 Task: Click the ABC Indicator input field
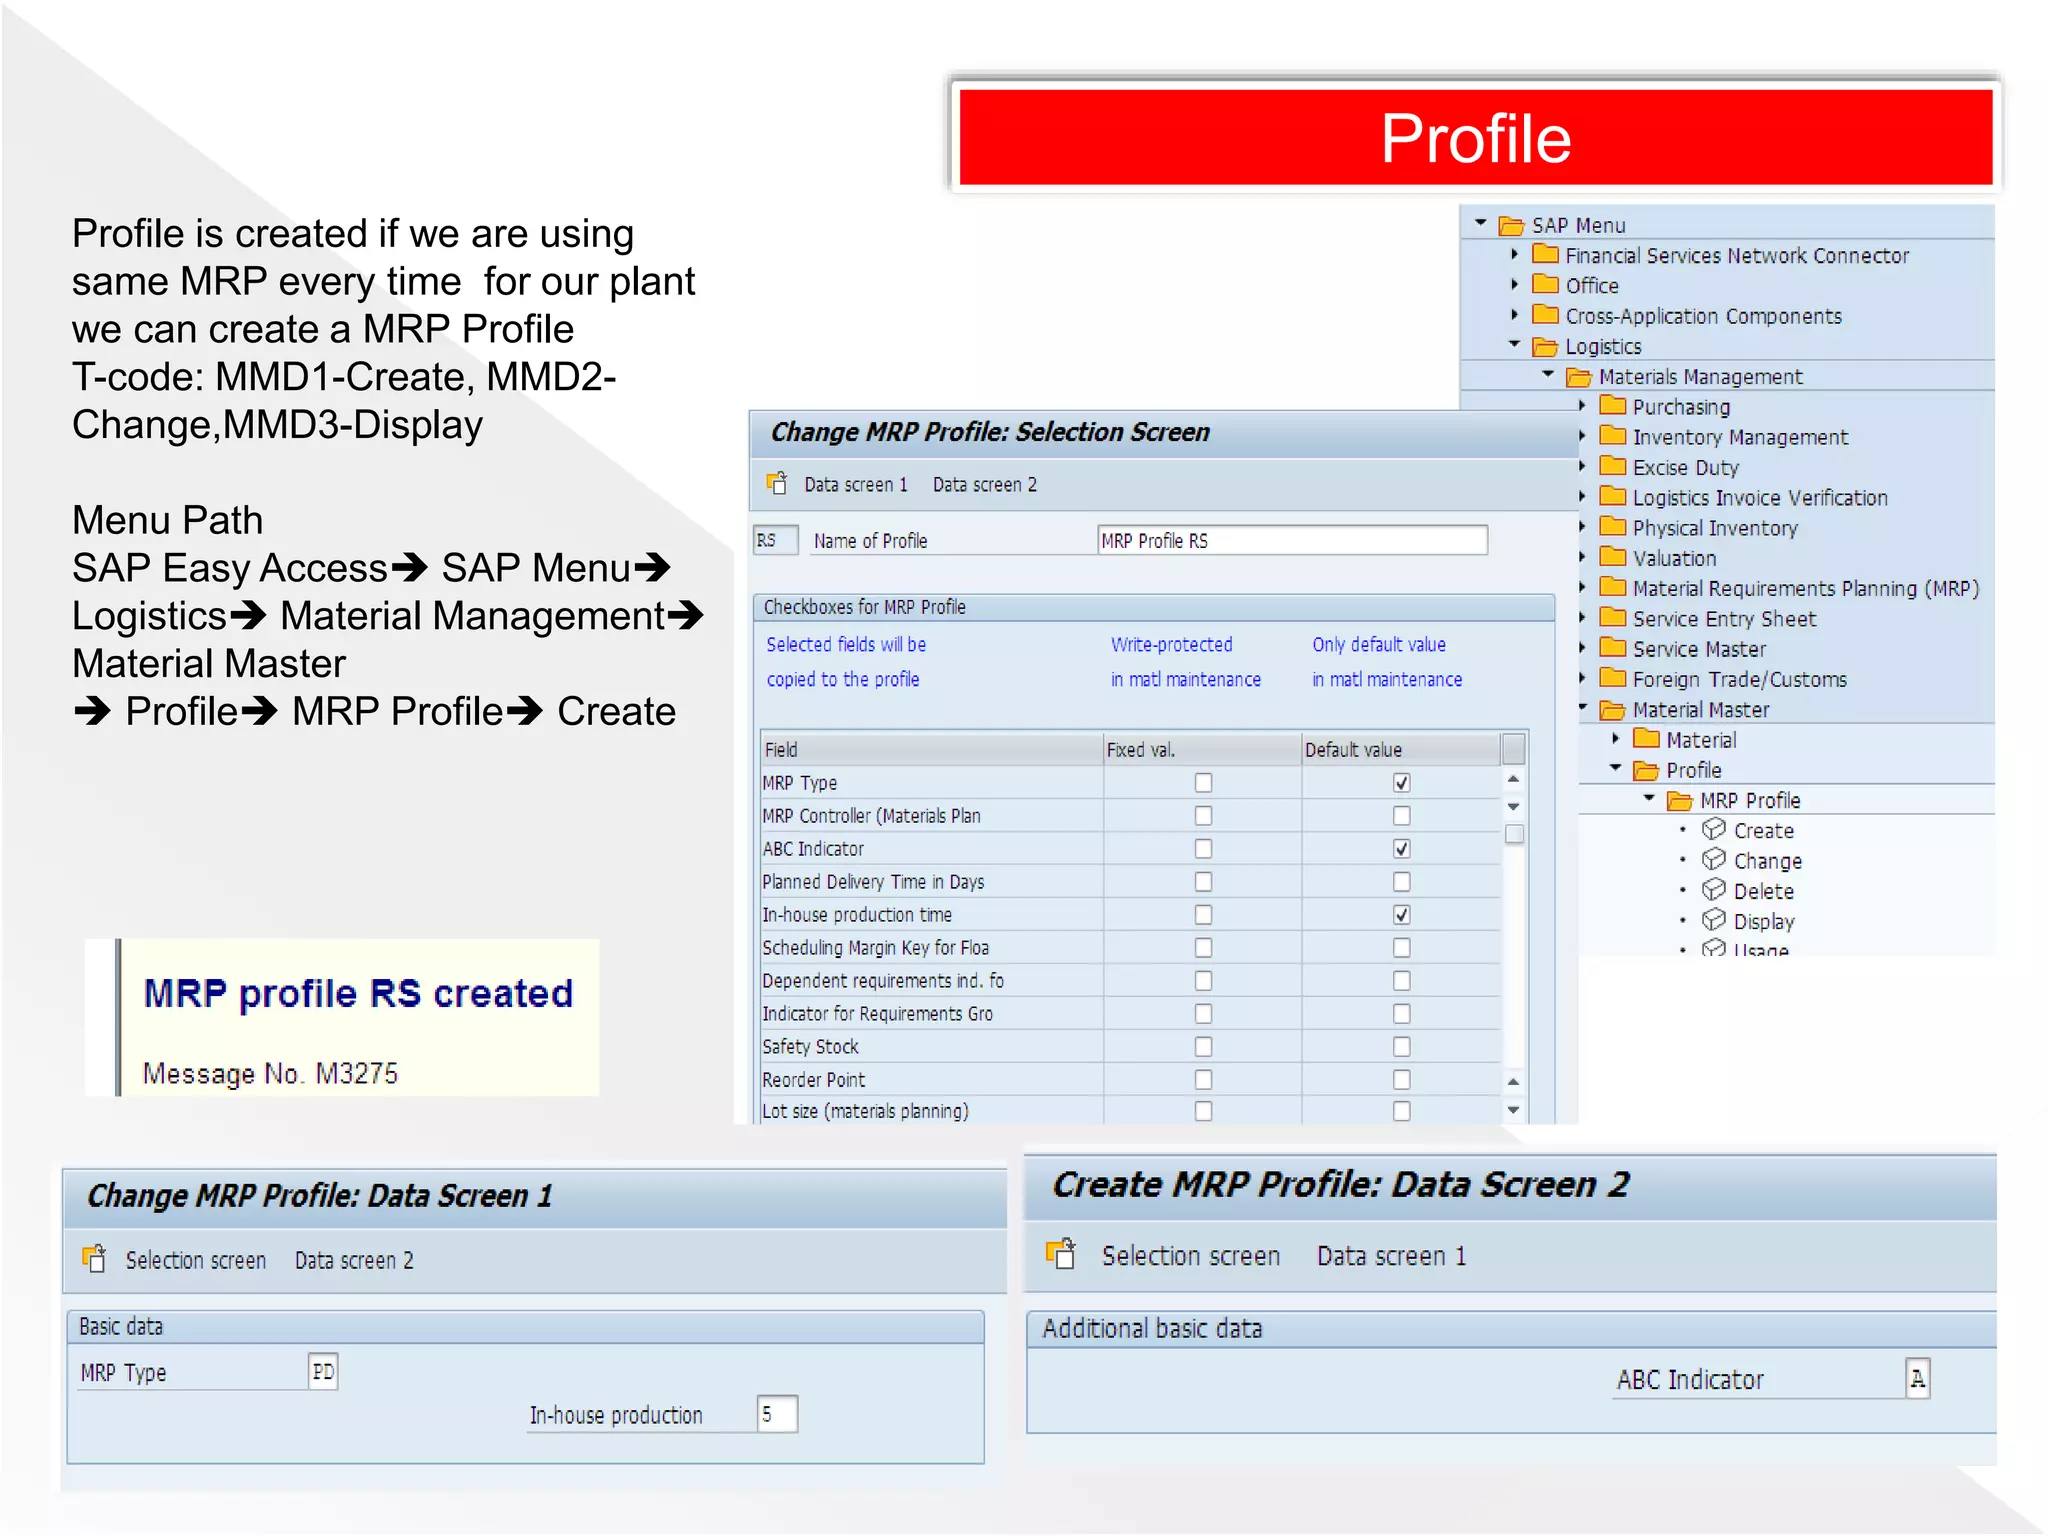[x=1917, y=1379]
